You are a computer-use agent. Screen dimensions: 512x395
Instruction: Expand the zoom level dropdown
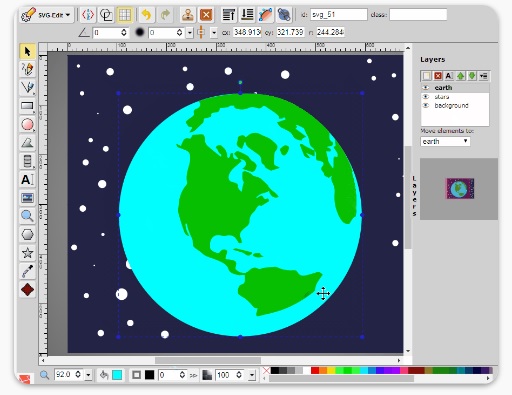[88, 375]
